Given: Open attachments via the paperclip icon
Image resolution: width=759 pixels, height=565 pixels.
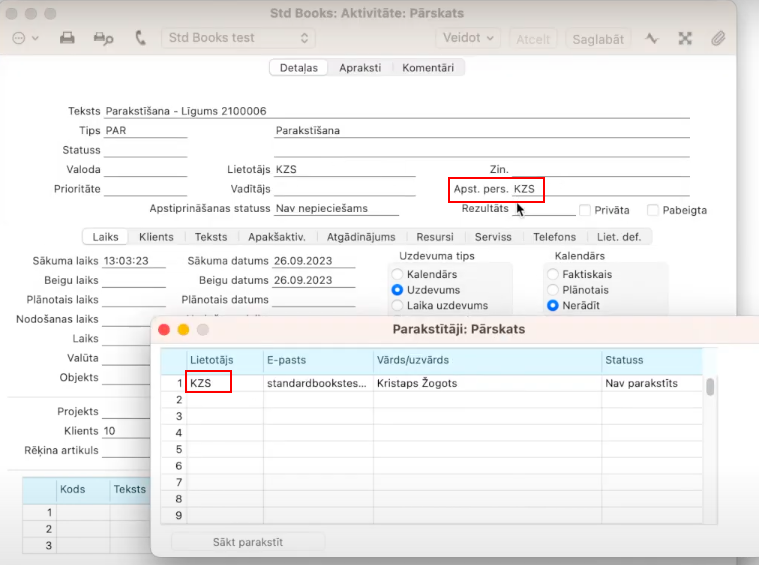Looking at the screenshot, I should pos(718,38).
